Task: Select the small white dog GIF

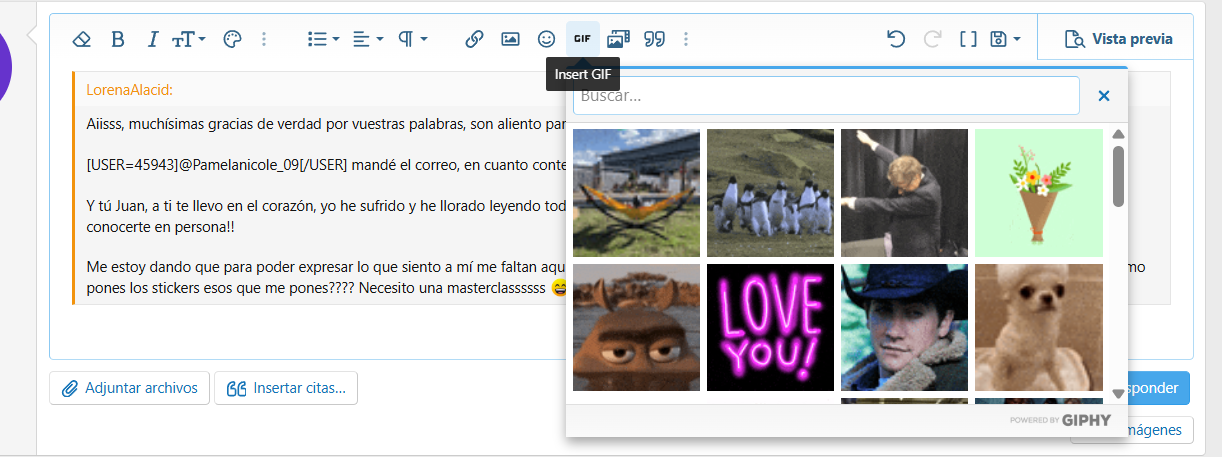Action: [x=1039, y=327]
